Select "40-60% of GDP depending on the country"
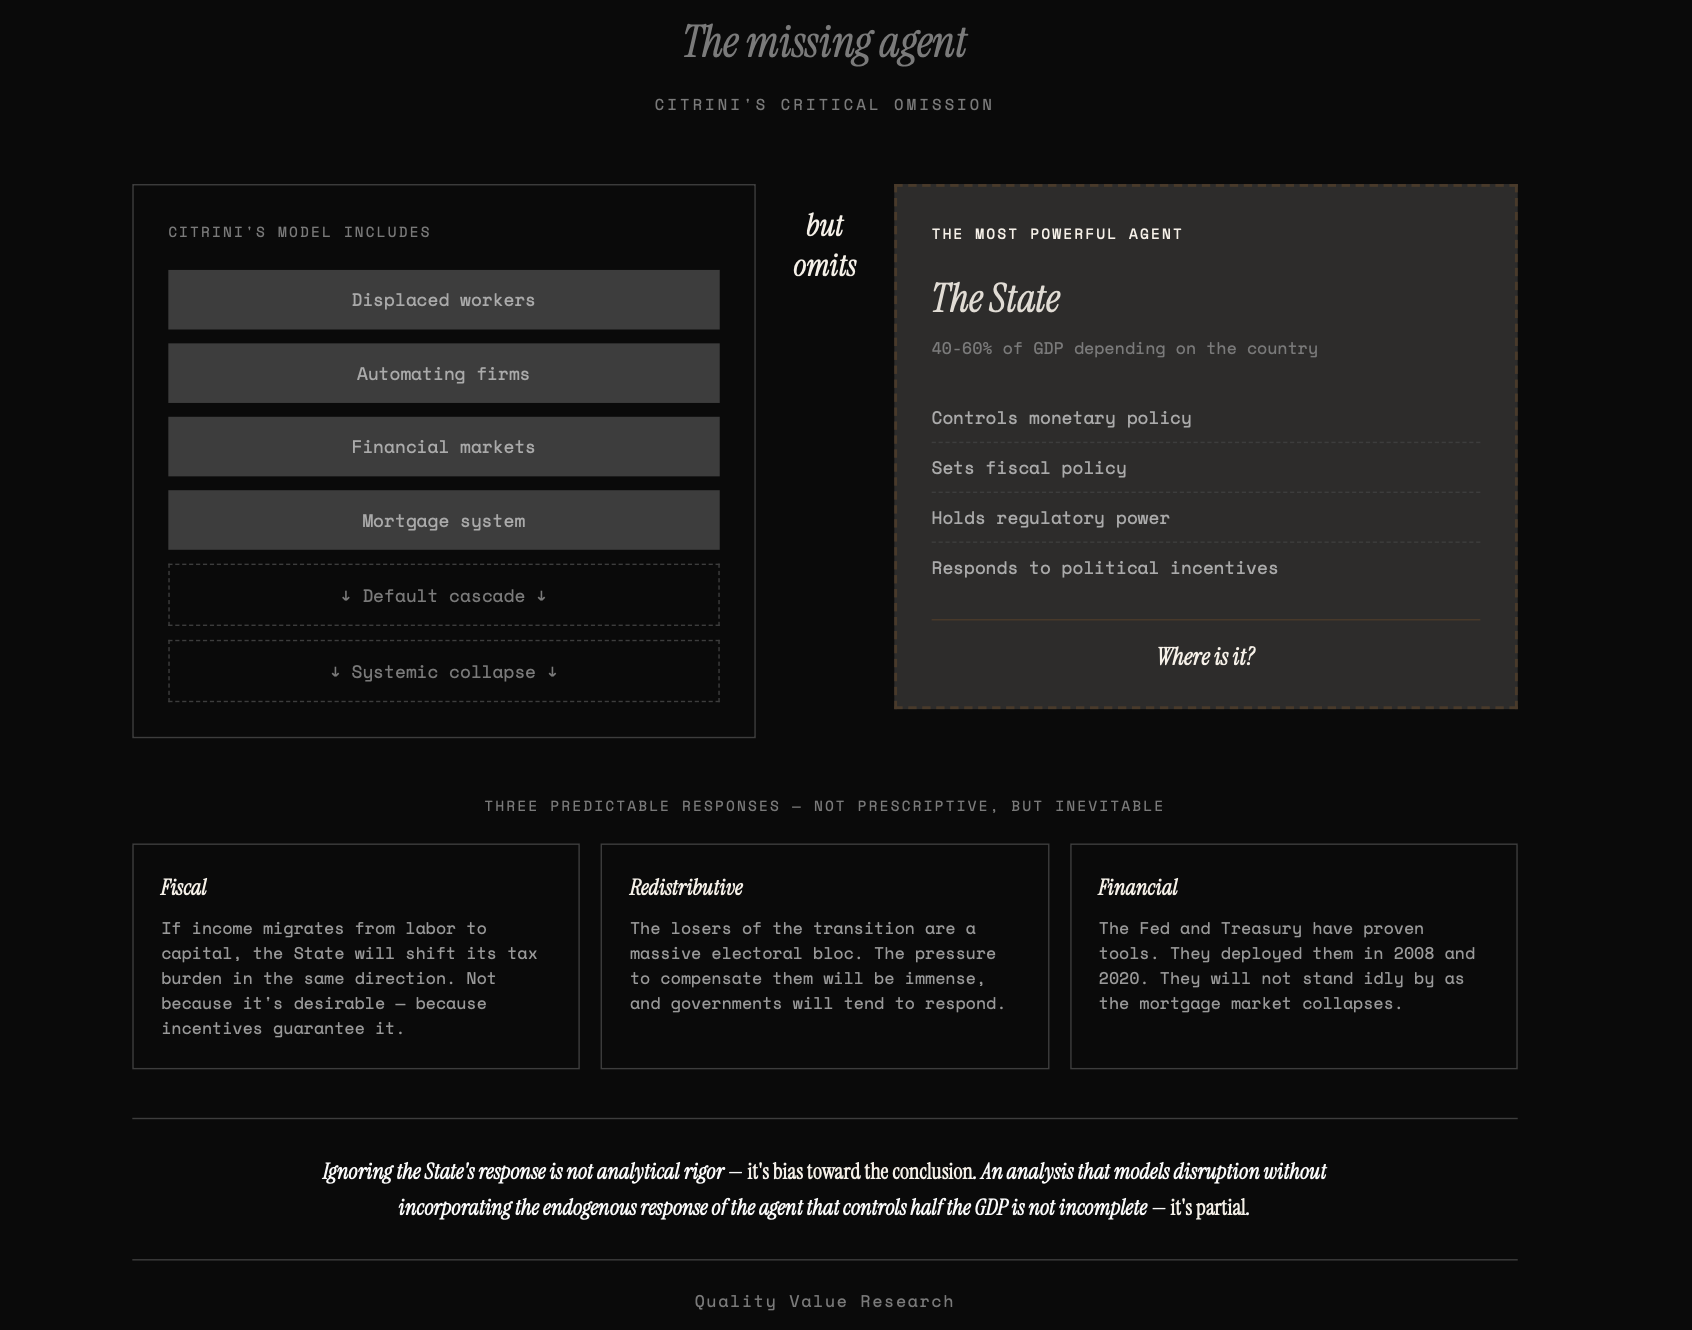Viewport: 1692px width, 1330px height. 1124,348
